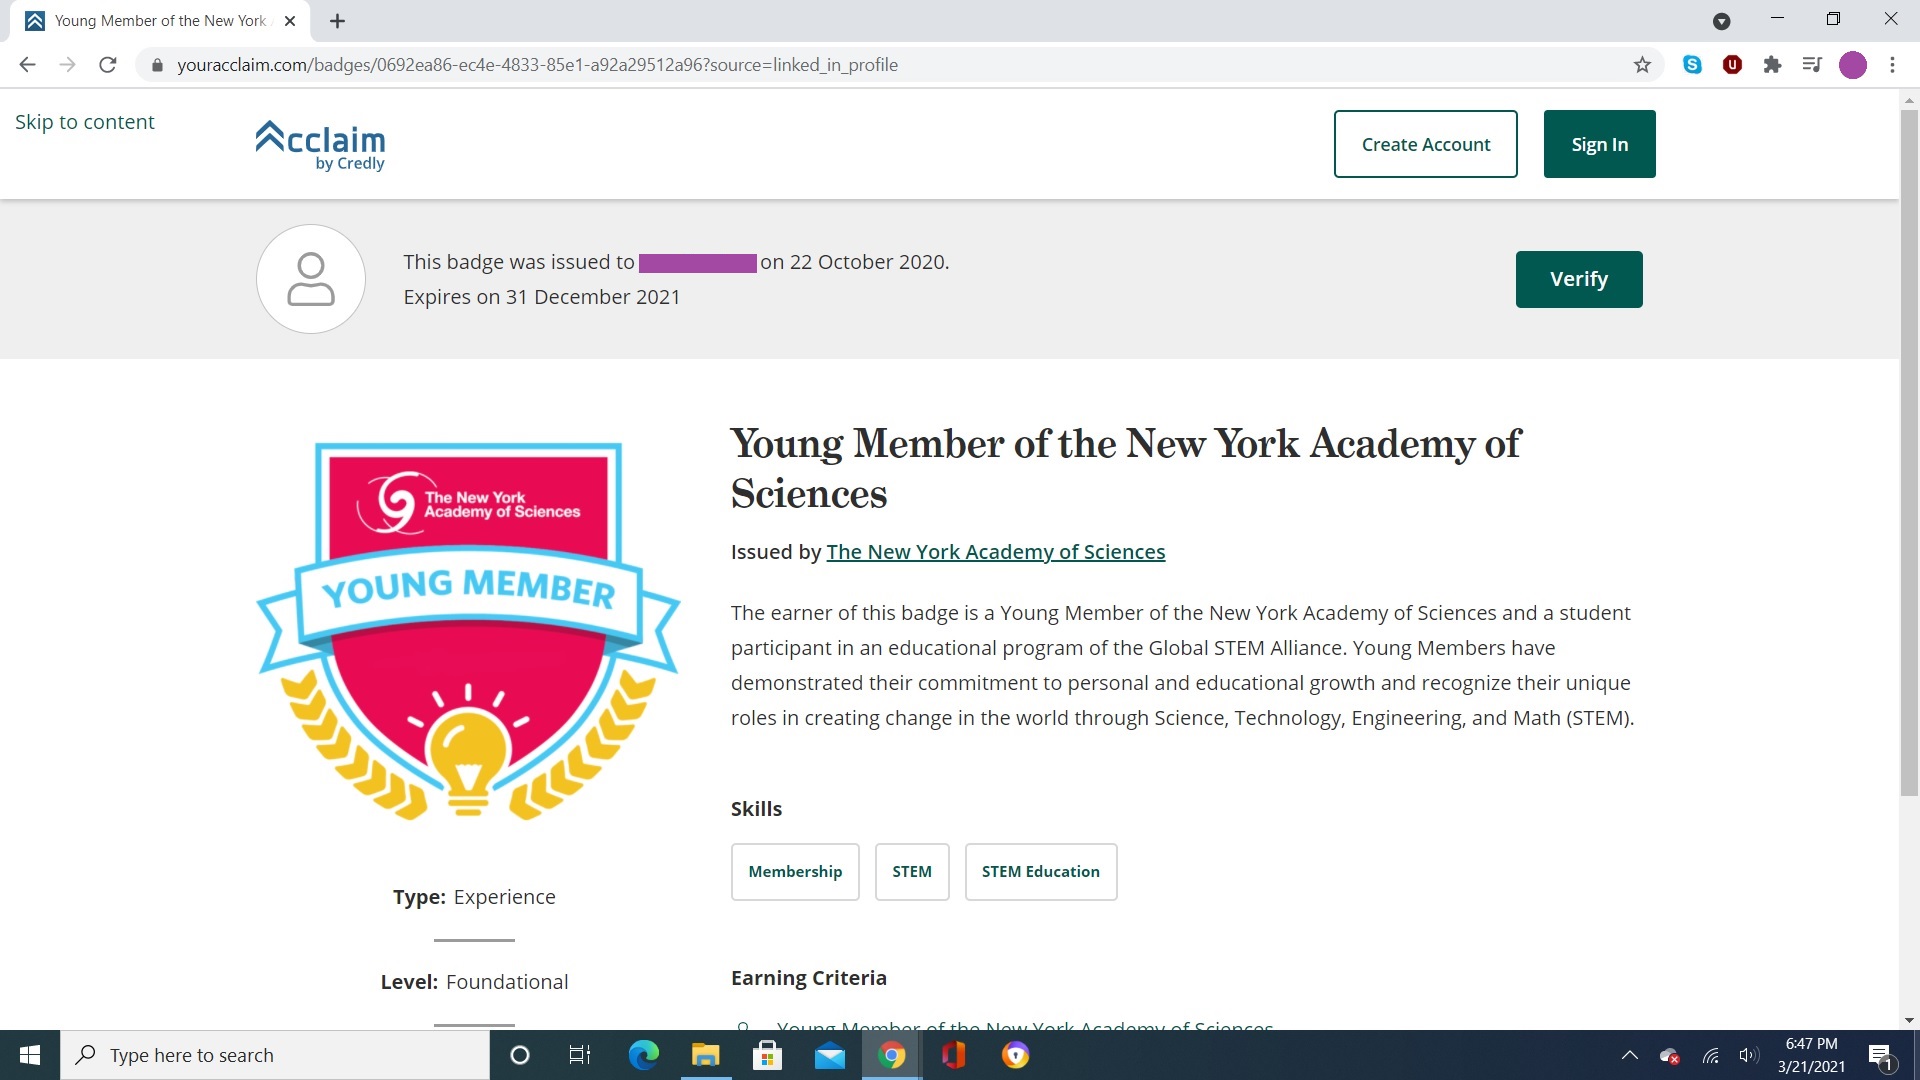Click the Chrome icon on taskbar
The height and width of the screenshot is (1080, 1920).
(x=891, y=1055)
